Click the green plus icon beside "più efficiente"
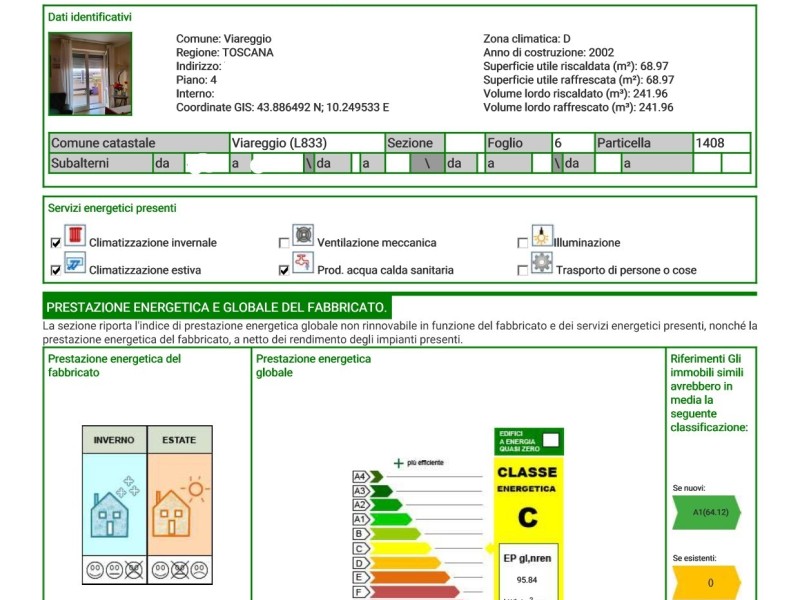Screen dimensions: 800x600 pos(398,463)
